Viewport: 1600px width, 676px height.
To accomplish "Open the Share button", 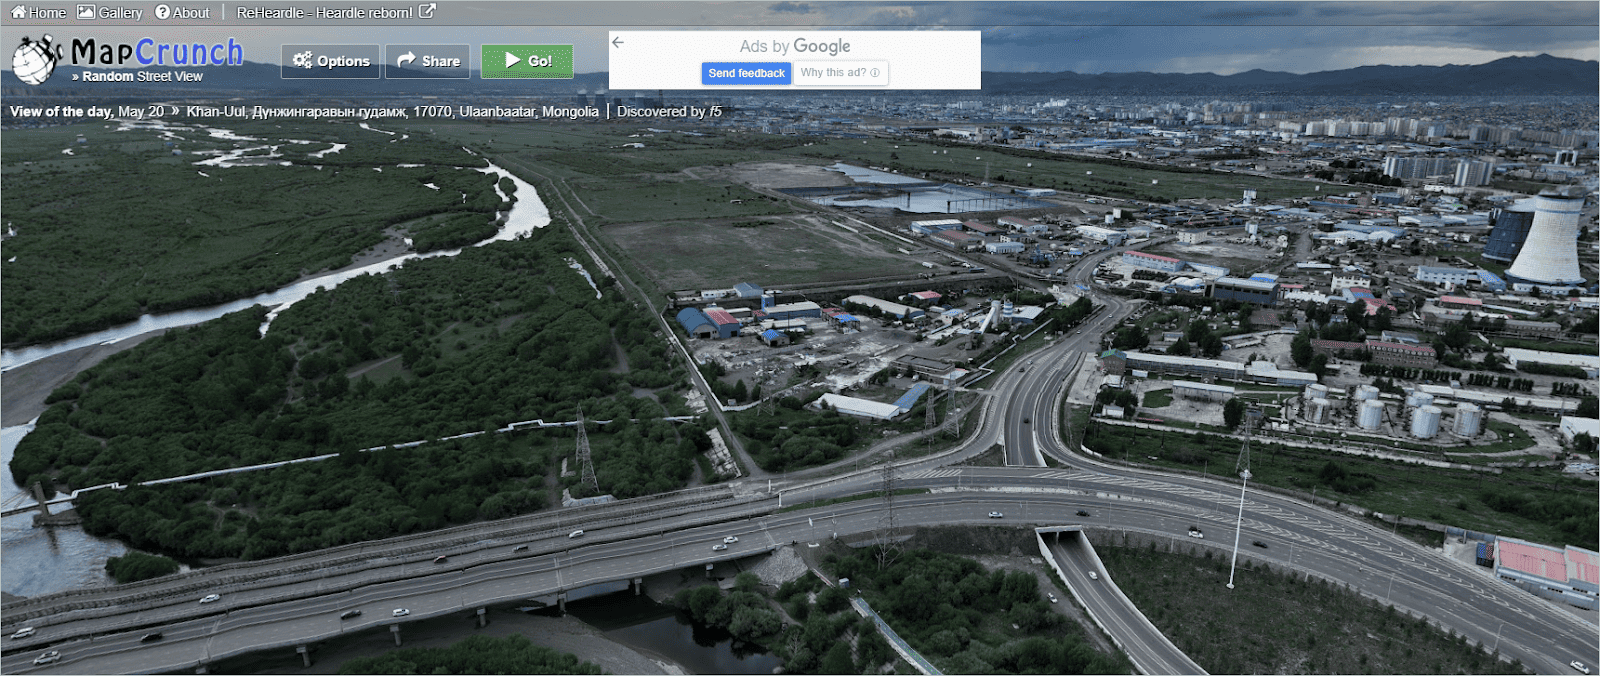I will click(x=428, y=61).
